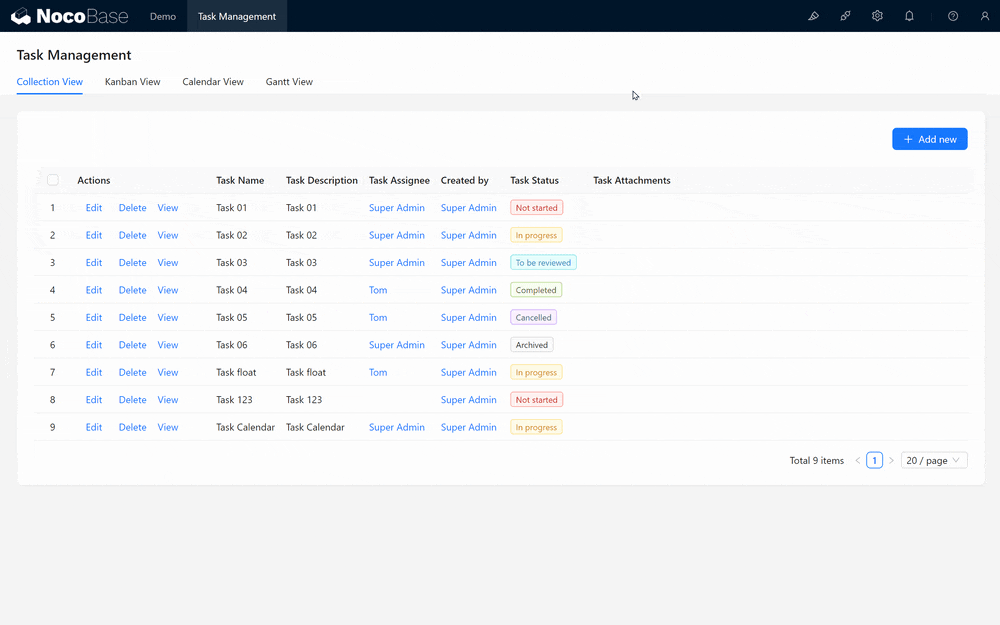Click the Actions column header

coord(94,180)
